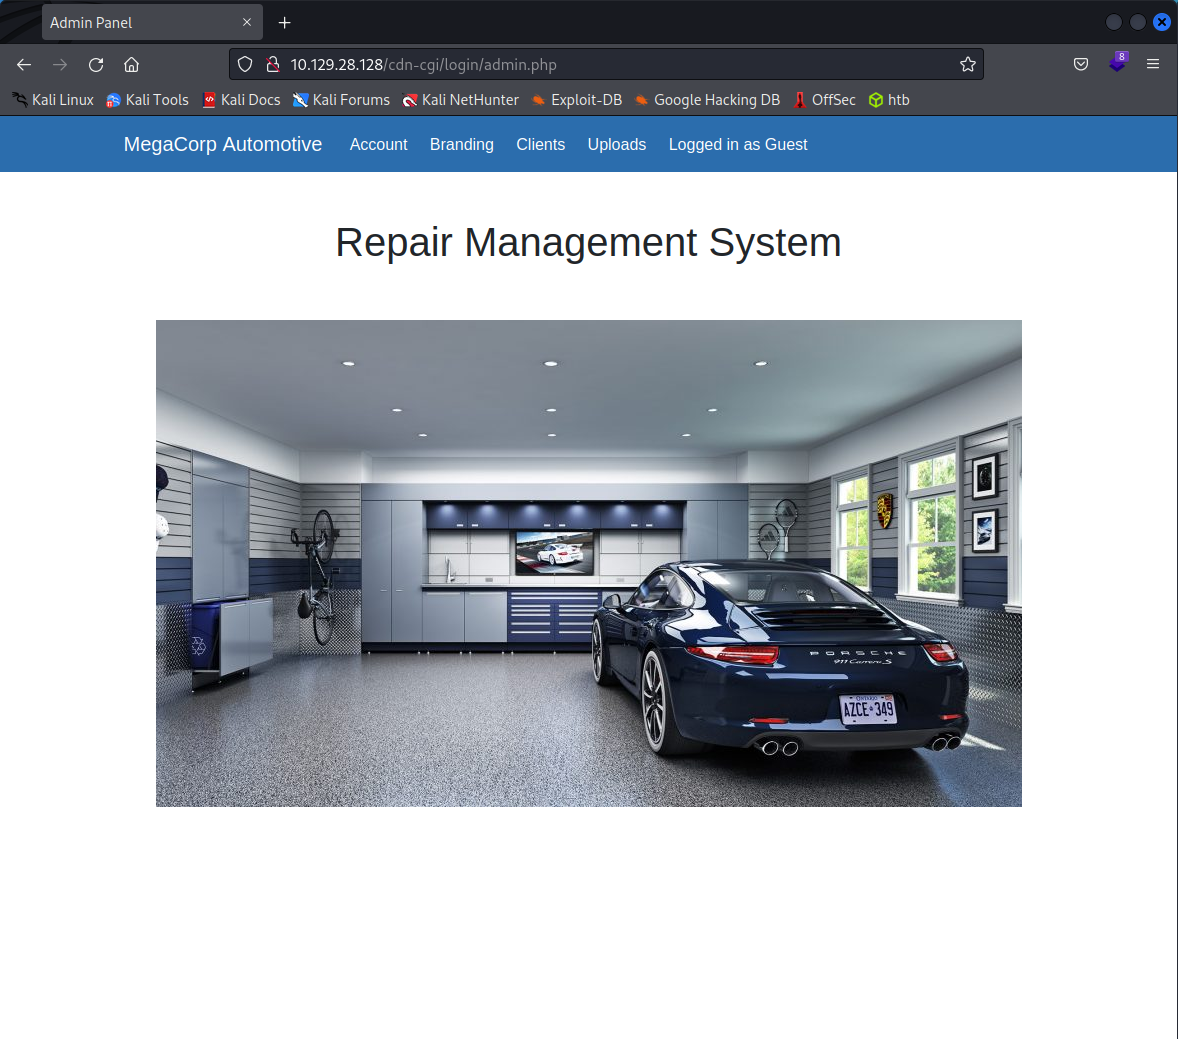The height and width of the screenshot is (1039, 1178).
Task: Open the Exploit-DB bookmark
Action: click(x=576, y=100)
